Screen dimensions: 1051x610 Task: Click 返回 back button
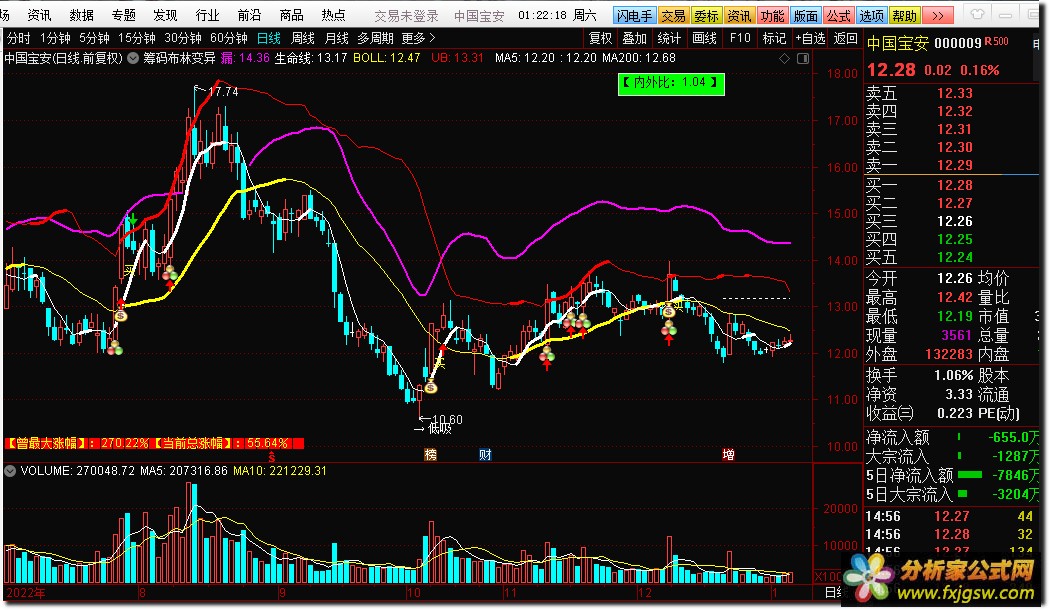tap(845, 38)
